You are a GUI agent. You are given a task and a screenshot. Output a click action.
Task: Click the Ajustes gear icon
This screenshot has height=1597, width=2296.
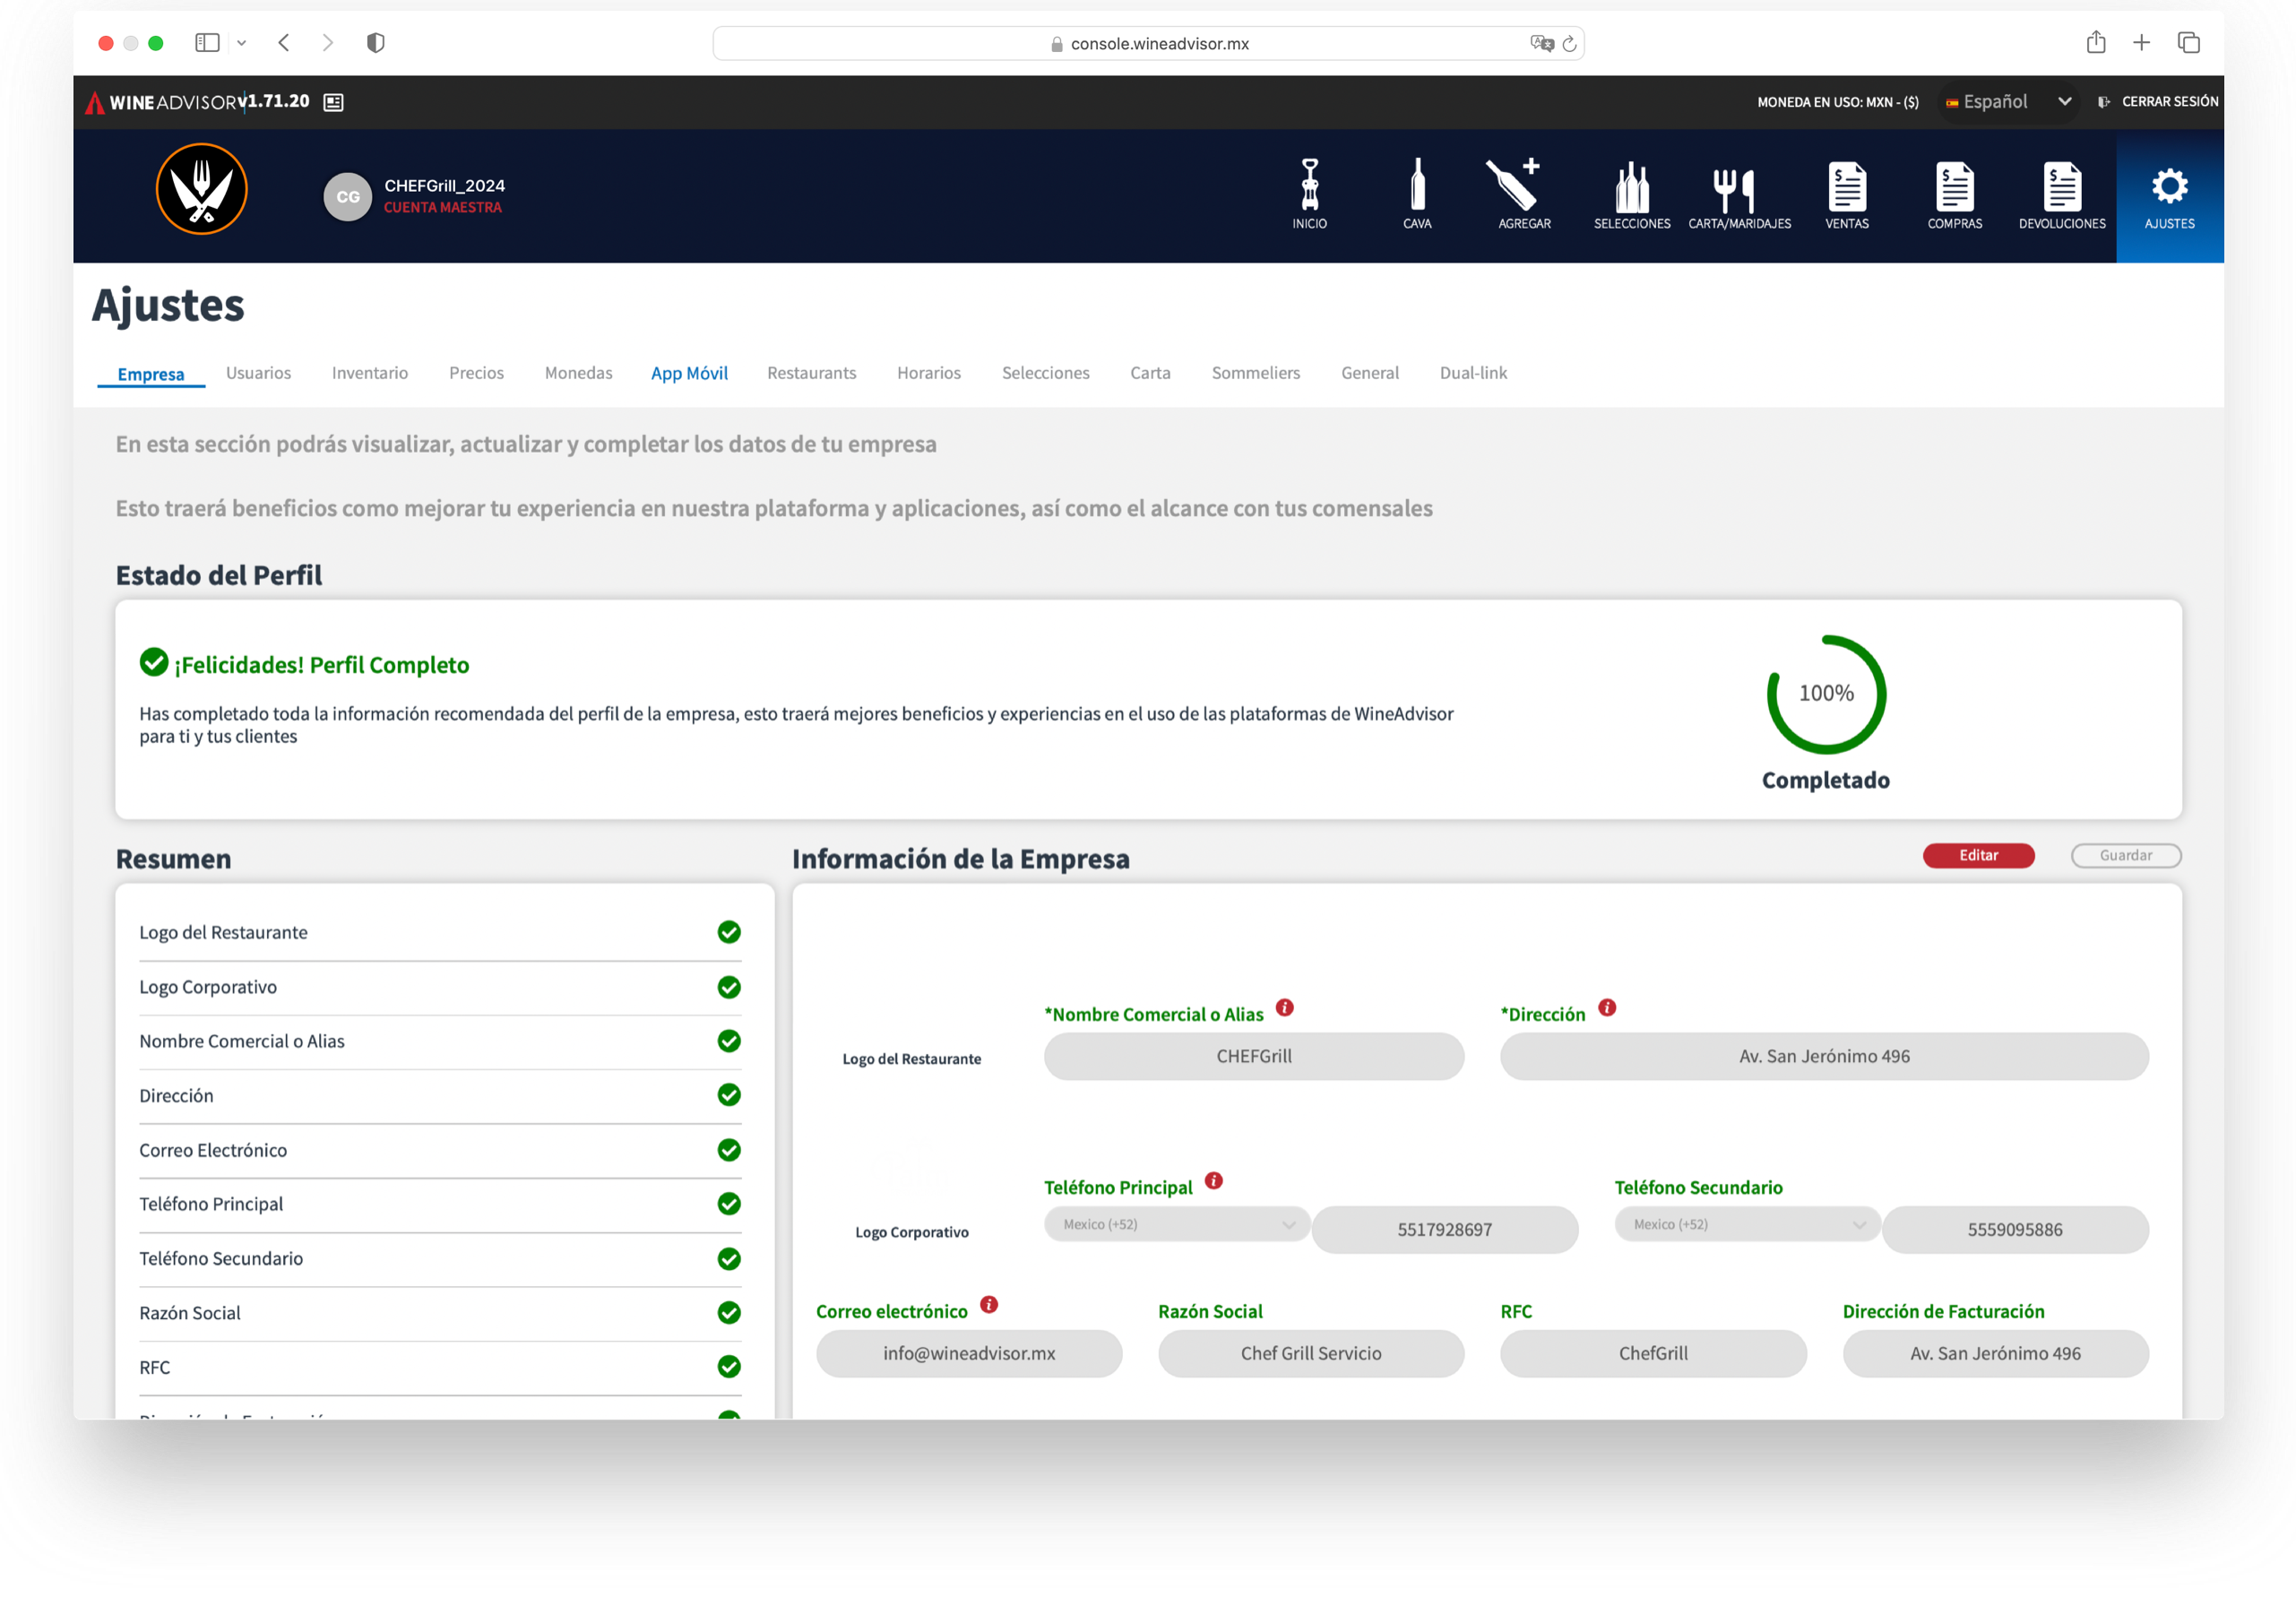pos(2169,186)
